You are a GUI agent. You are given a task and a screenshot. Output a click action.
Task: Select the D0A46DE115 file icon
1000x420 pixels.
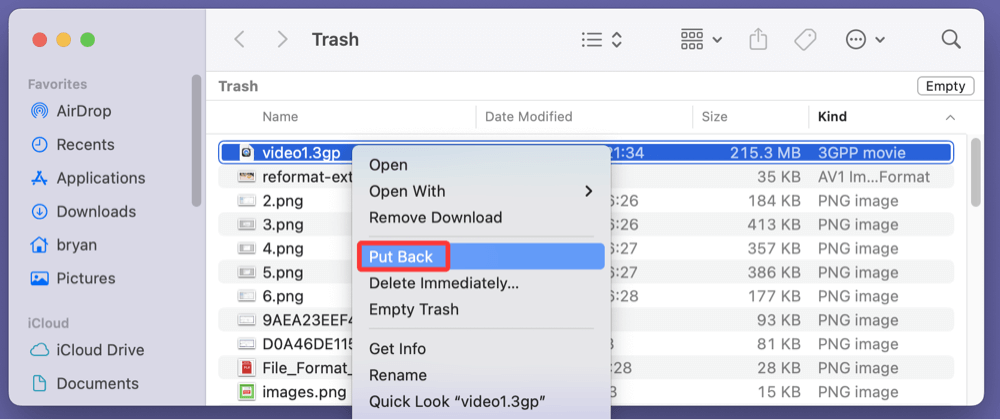[x=247, y=344]
